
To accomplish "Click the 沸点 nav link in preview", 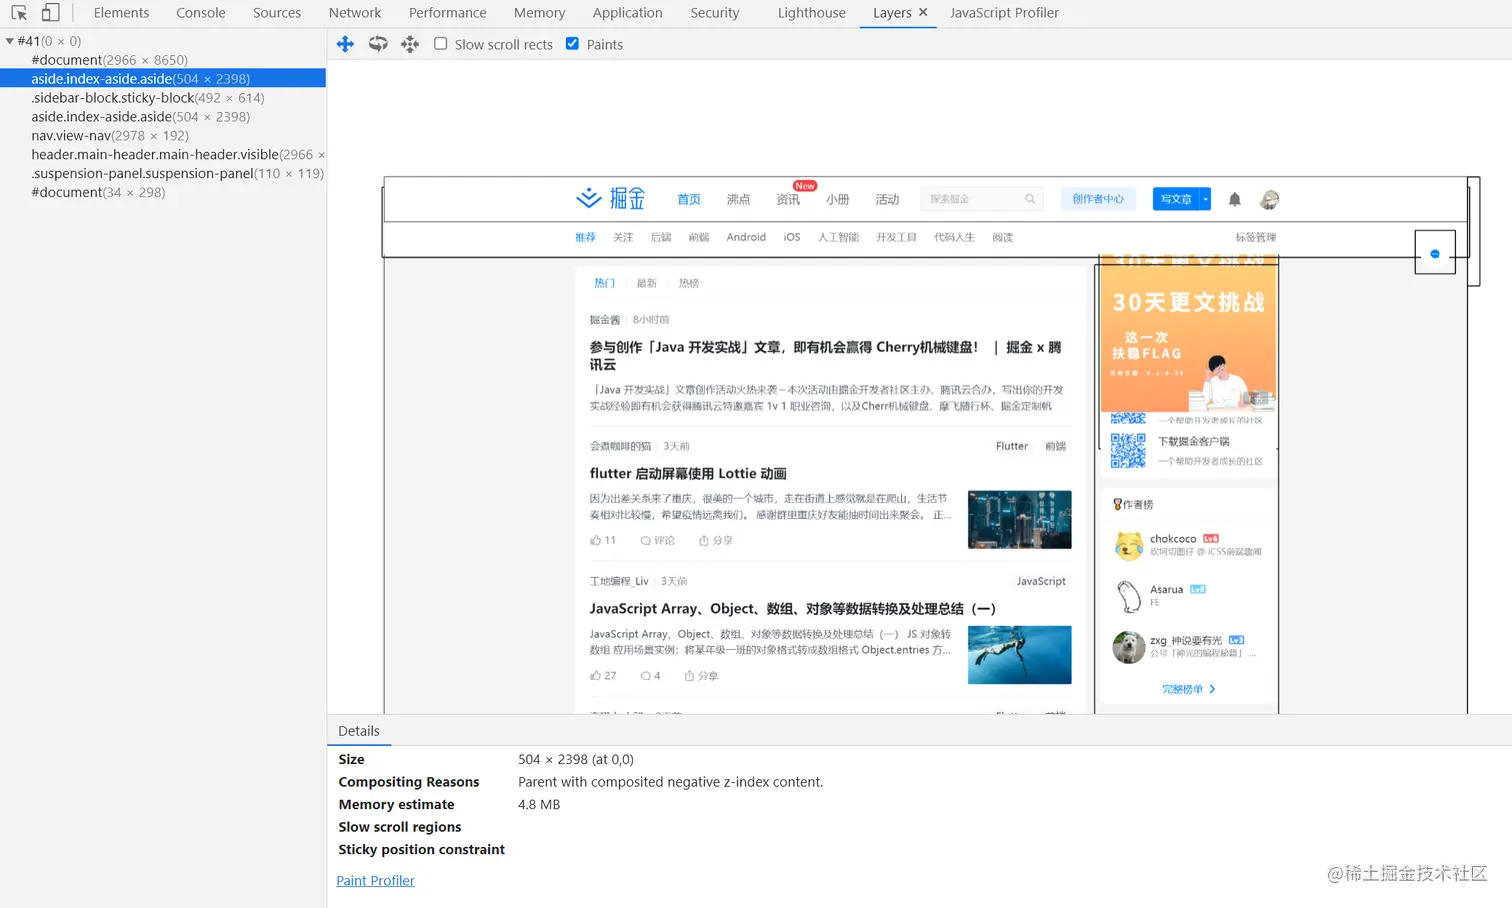I will coord(738,199).
